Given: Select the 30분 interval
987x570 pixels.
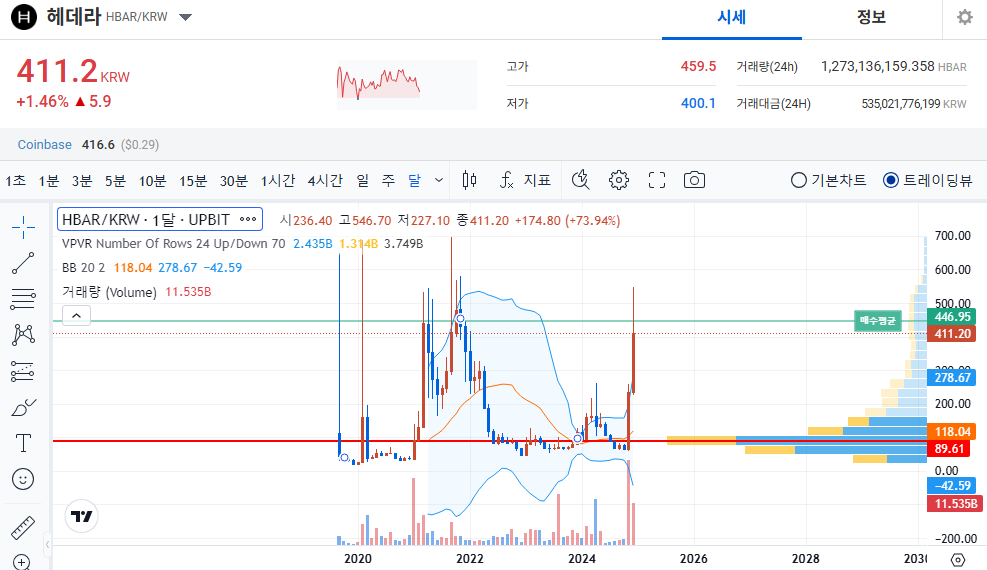Looking at the screenshot, I should tap(234, 181).
